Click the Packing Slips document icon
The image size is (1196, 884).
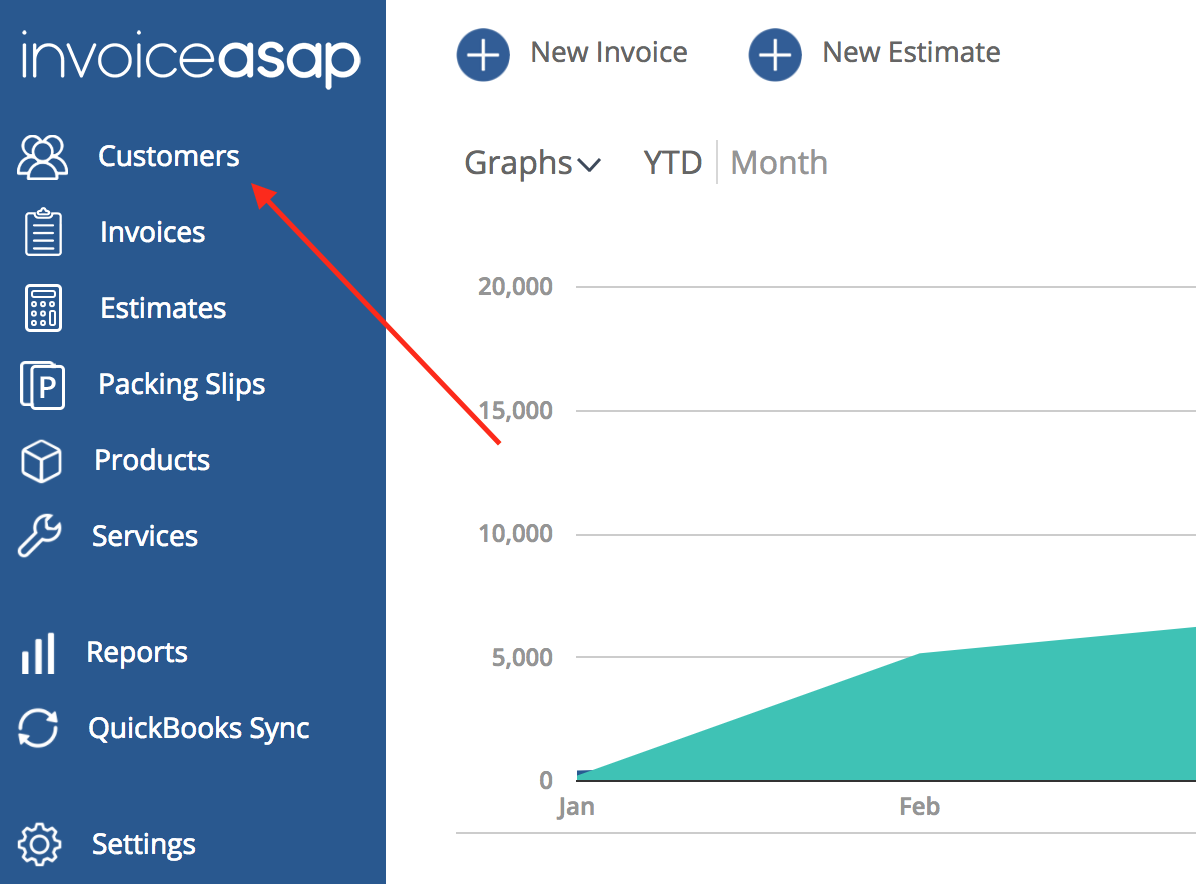pos(42,385)
